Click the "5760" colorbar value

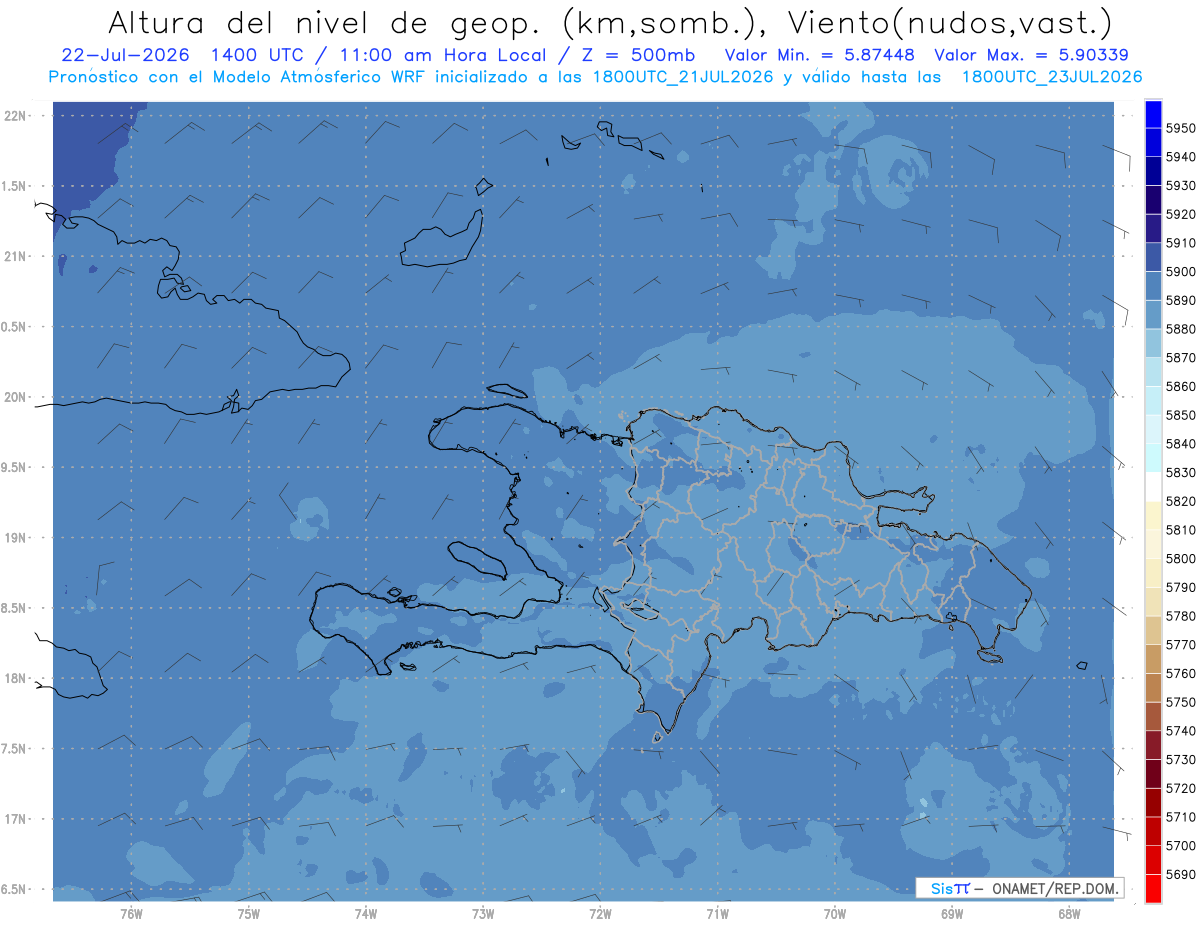(x=1181, y=674)
